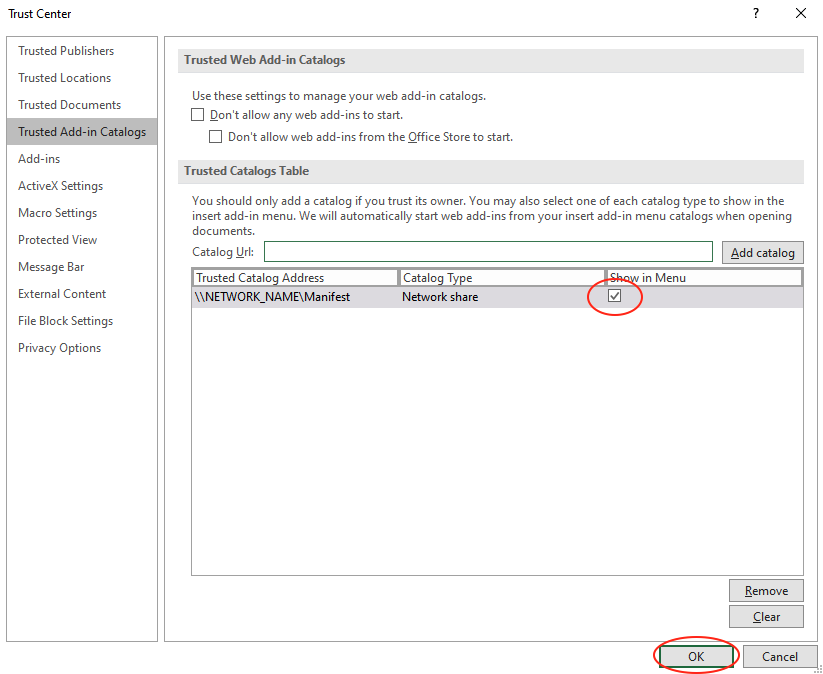Confirm settings with the OK button
The image size is (823, 674).
(696, 657)
